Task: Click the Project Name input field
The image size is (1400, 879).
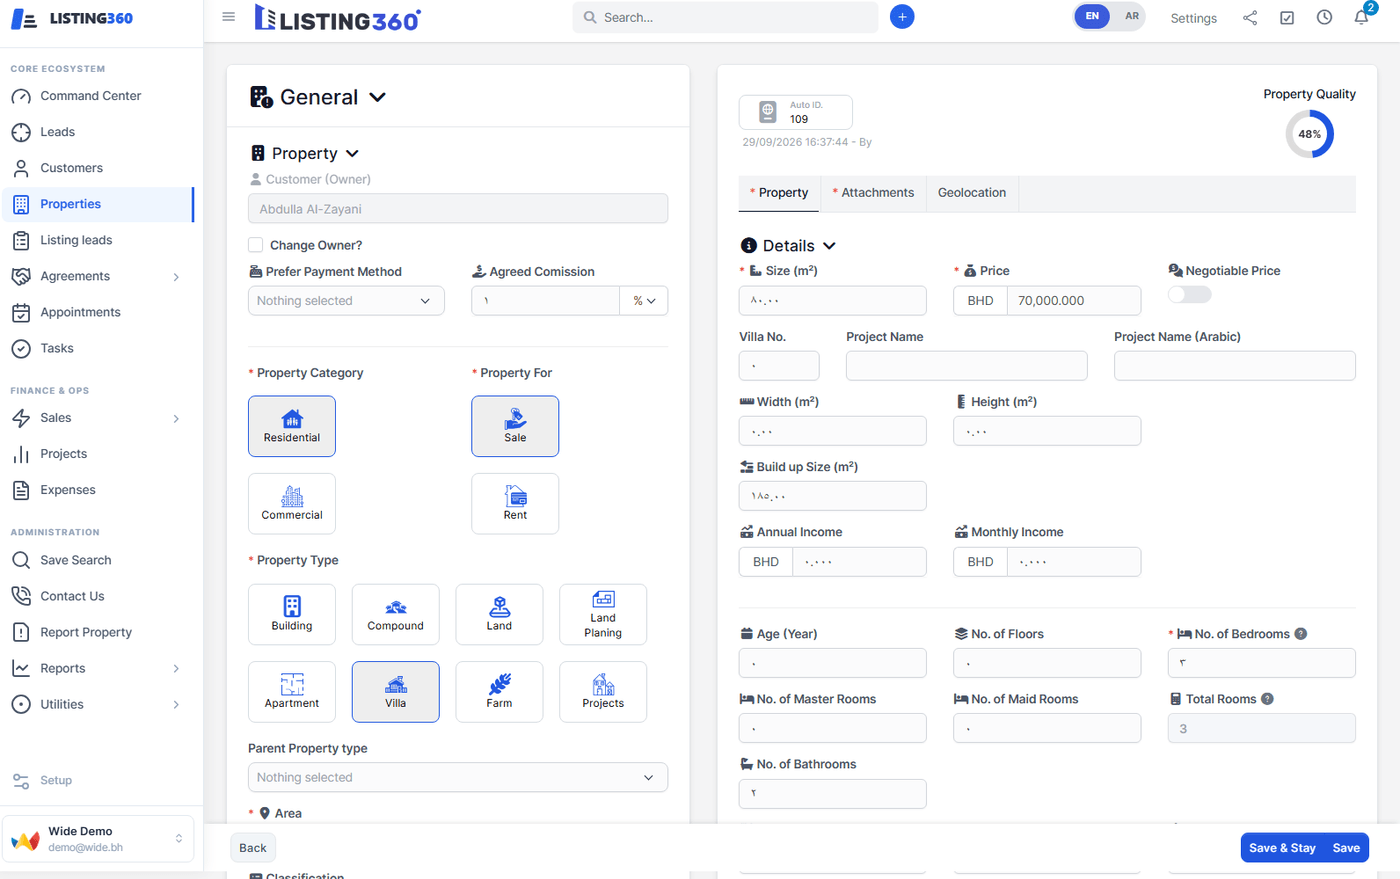Action: pos(966,366)
